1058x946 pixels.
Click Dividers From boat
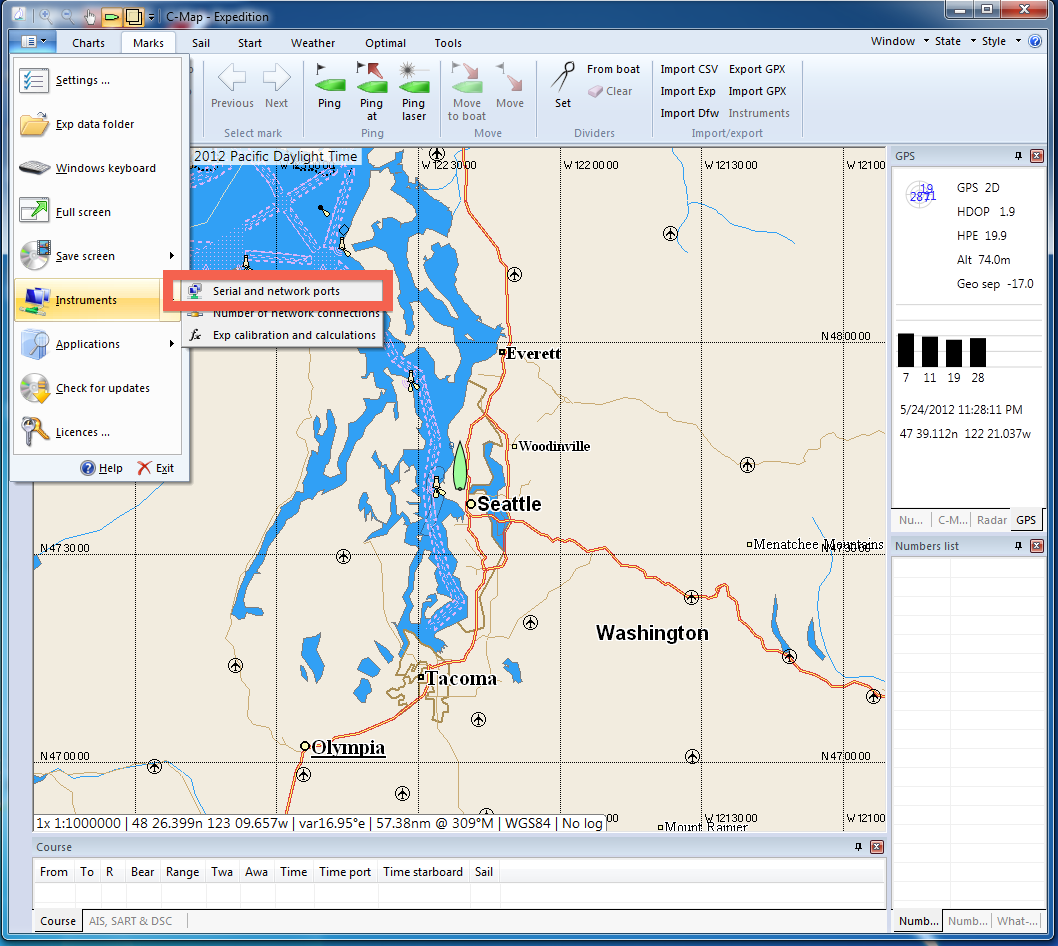click(613, 69)
